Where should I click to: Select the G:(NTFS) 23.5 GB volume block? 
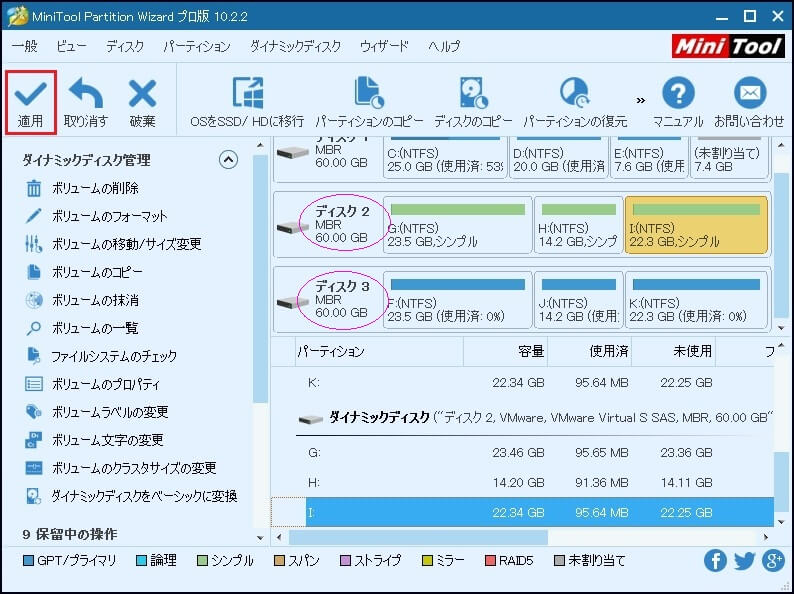point(458,225)
